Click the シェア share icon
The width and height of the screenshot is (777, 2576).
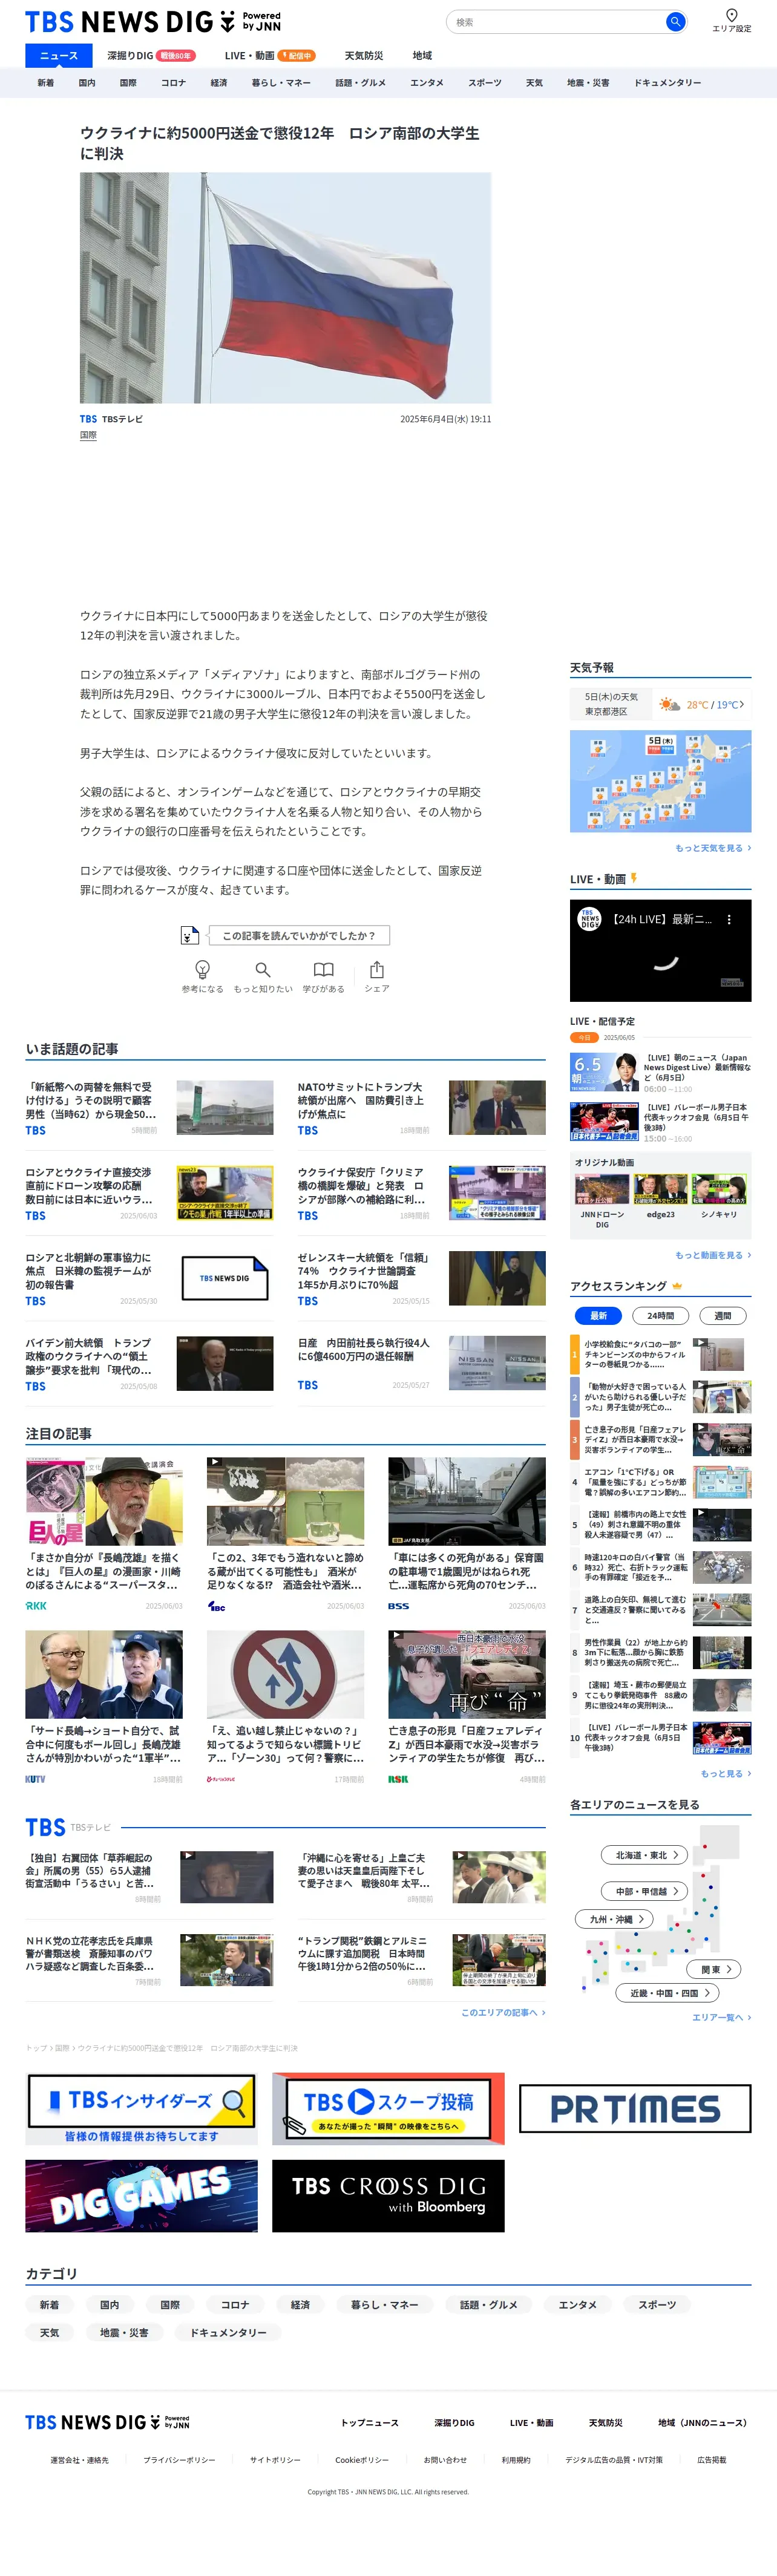(377, 969)
